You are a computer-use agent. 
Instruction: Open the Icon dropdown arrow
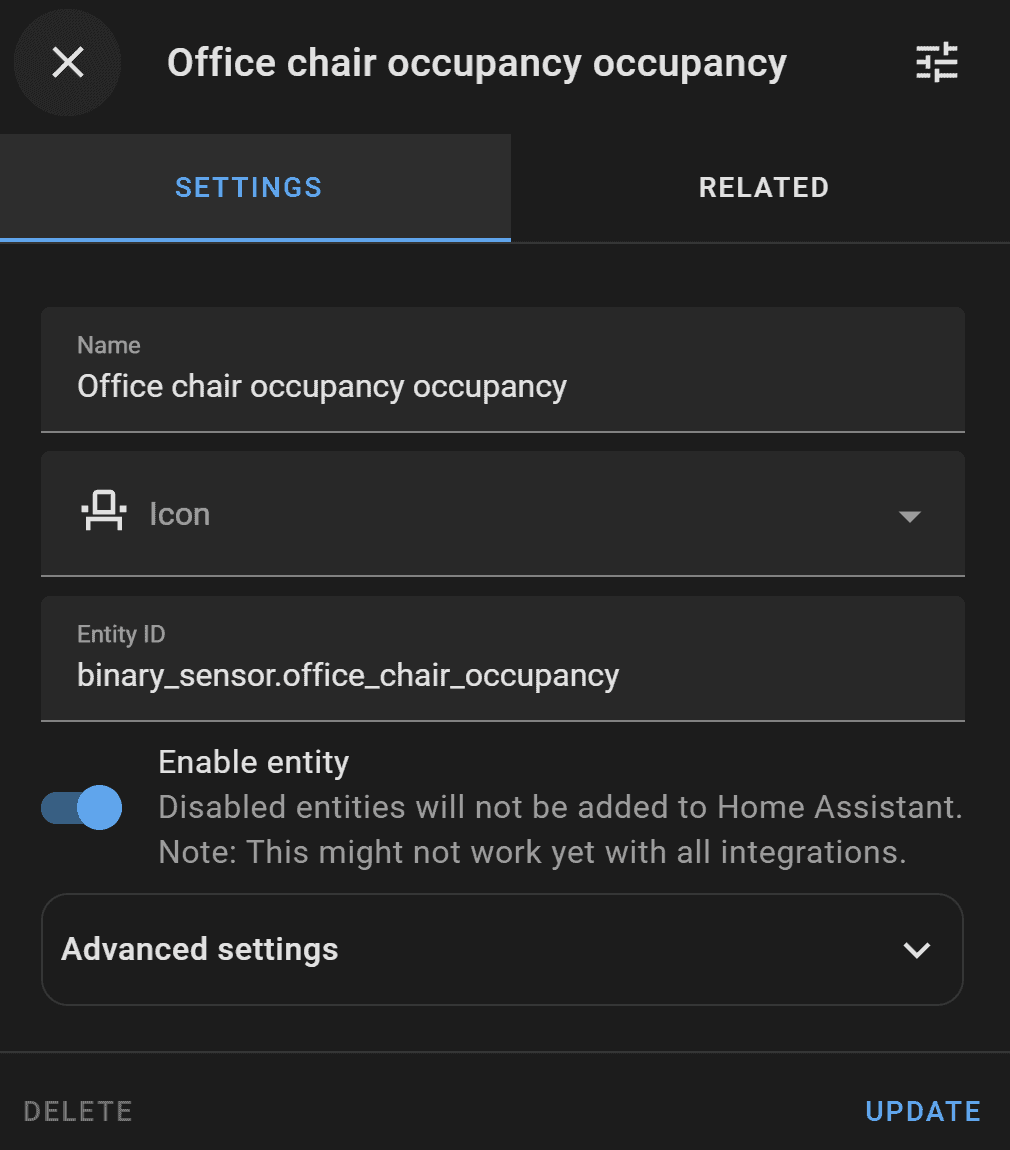[x=909, y=516]
